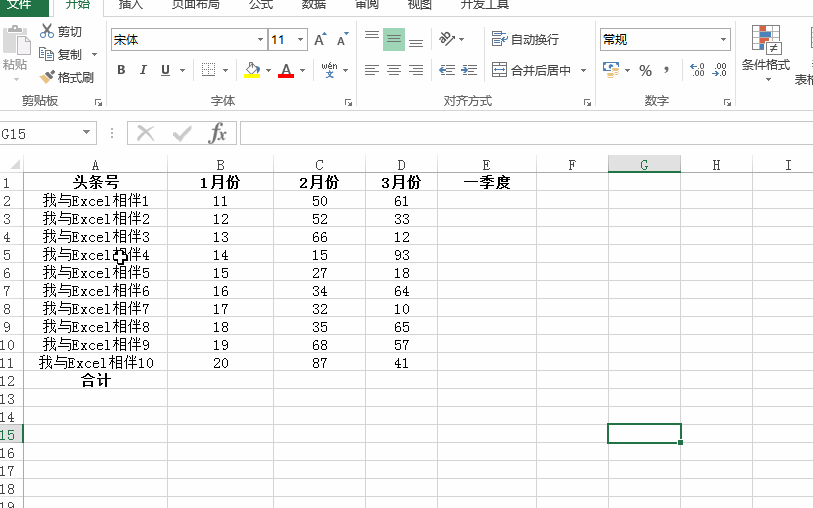
Task: Select the Format Painter (格式刷) brush
Action: (x=47, y=77)
